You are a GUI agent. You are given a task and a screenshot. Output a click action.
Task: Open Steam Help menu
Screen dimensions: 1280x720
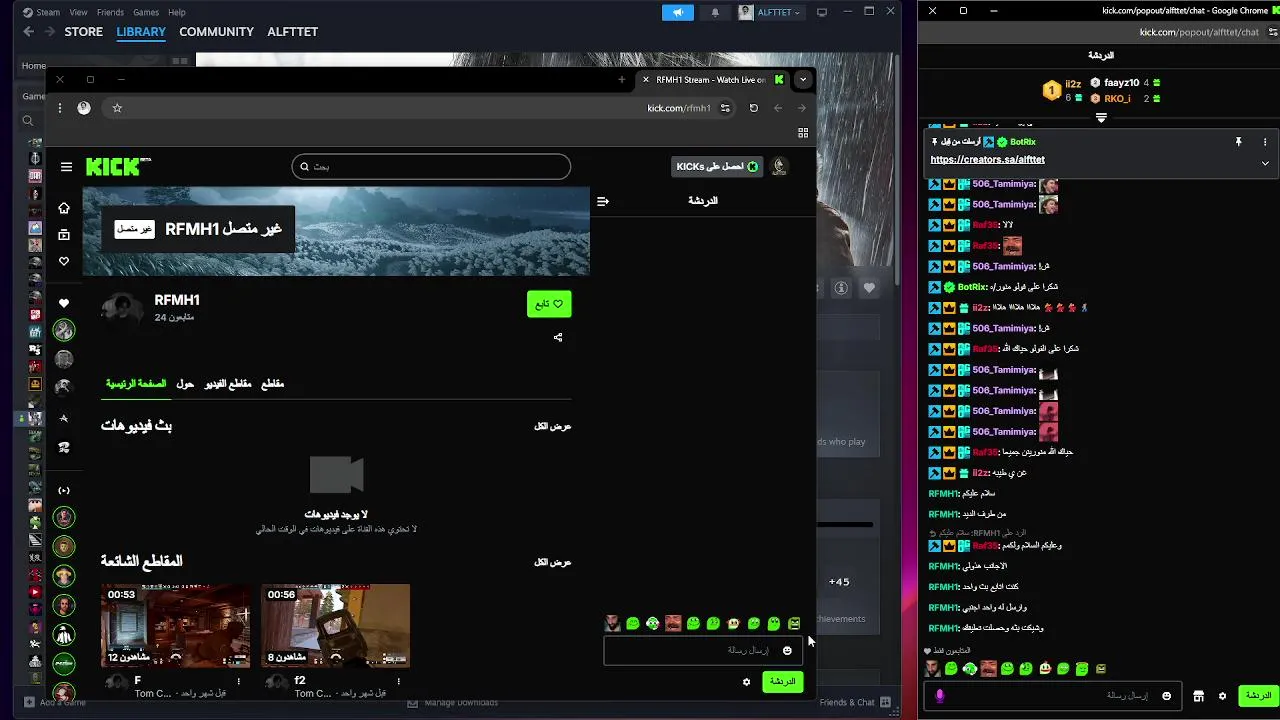(x=177, y=12)
